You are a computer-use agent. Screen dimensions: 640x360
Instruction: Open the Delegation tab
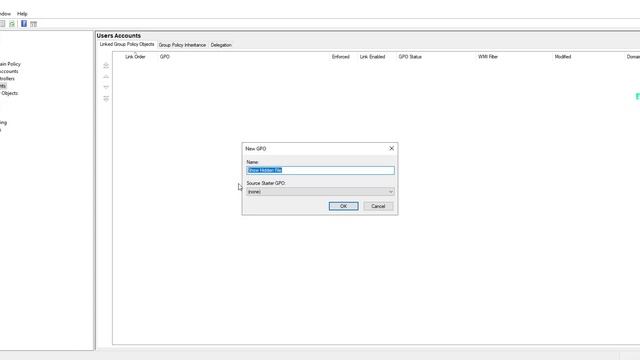point(221,45)
